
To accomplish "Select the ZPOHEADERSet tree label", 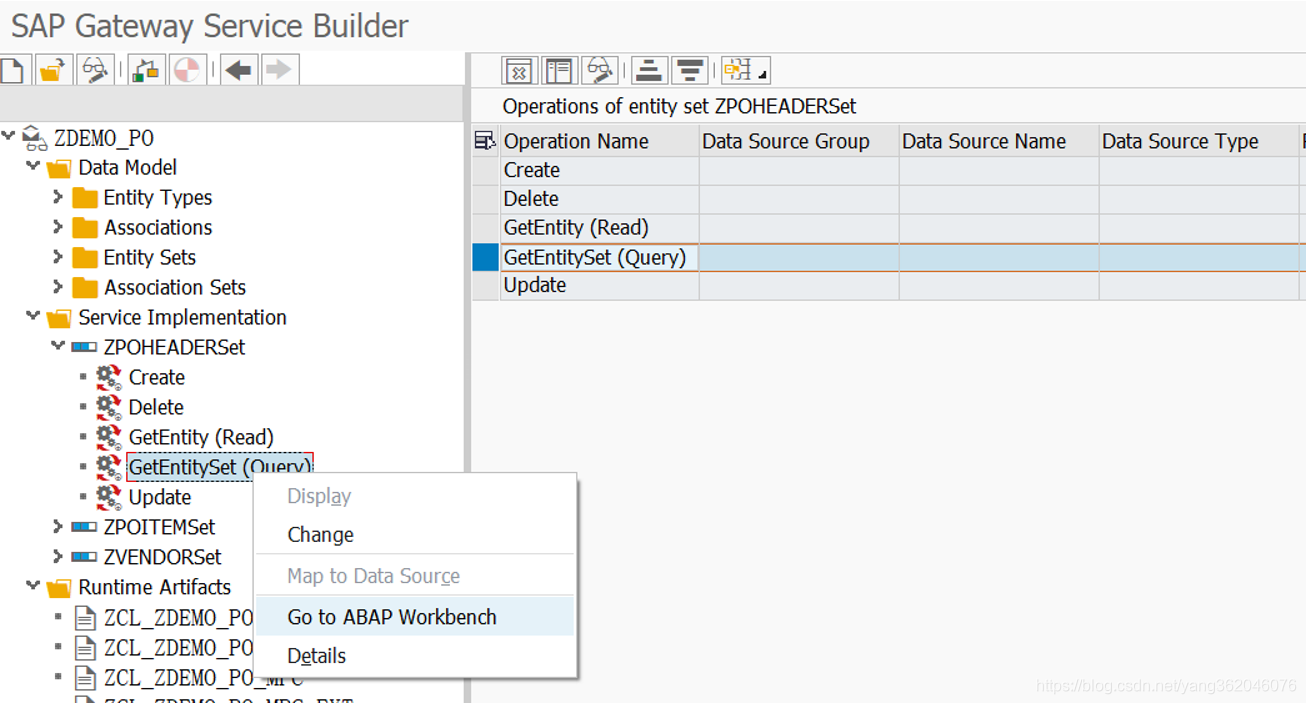I will (174, 347).
